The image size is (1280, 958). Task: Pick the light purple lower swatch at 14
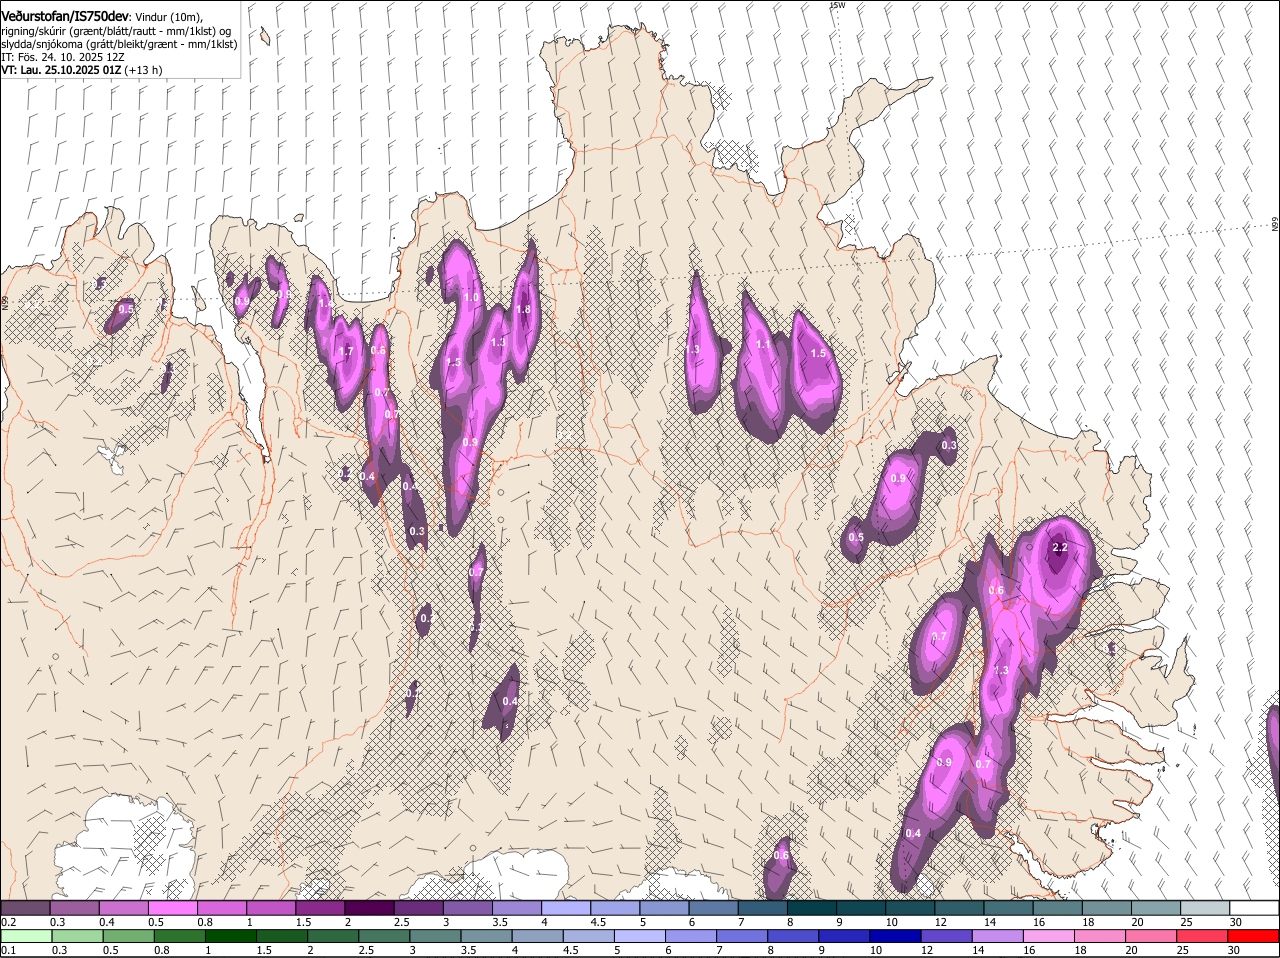coord(998,936)
